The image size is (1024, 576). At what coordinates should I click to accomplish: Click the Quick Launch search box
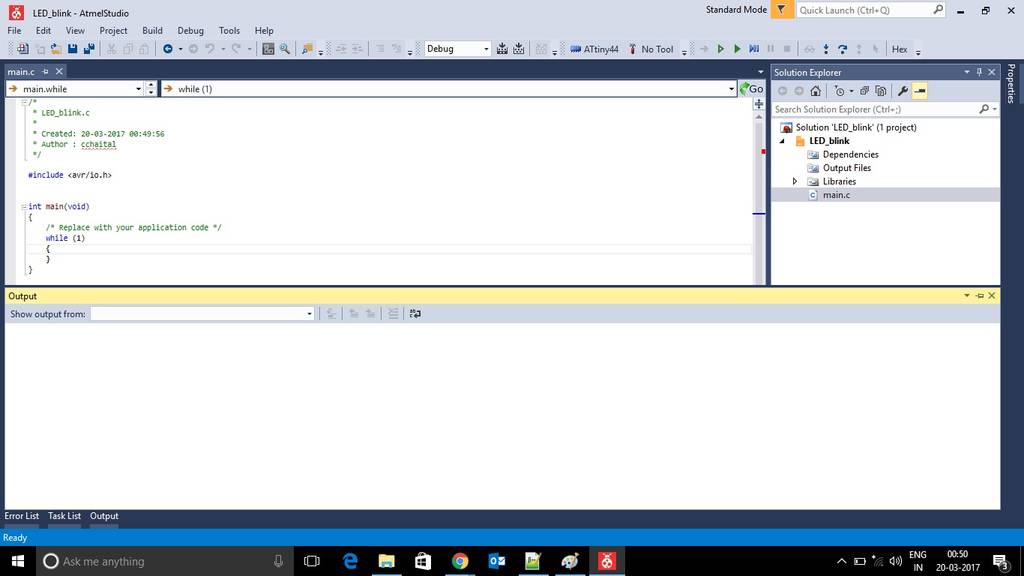tap(871, 10)
